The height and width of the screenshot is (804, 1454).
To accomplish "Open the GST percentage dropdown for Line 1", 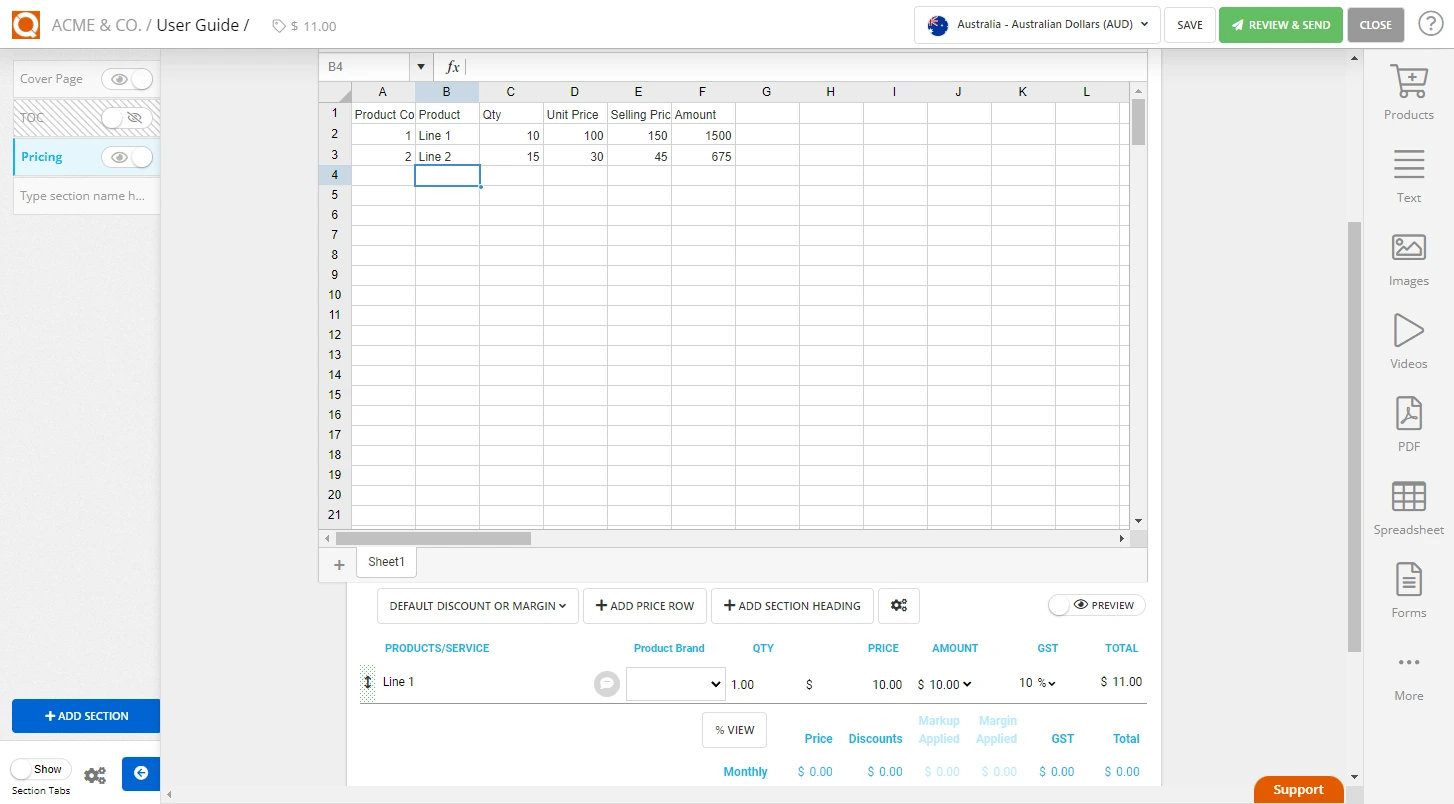I will tap(1037, 681).
